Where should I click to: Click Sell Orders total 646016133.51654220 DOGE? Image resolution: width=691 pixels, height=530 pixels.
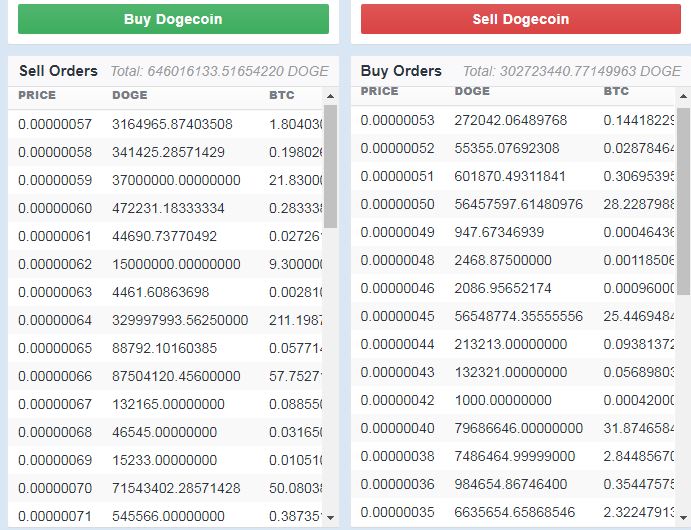[x=219, y=71]
